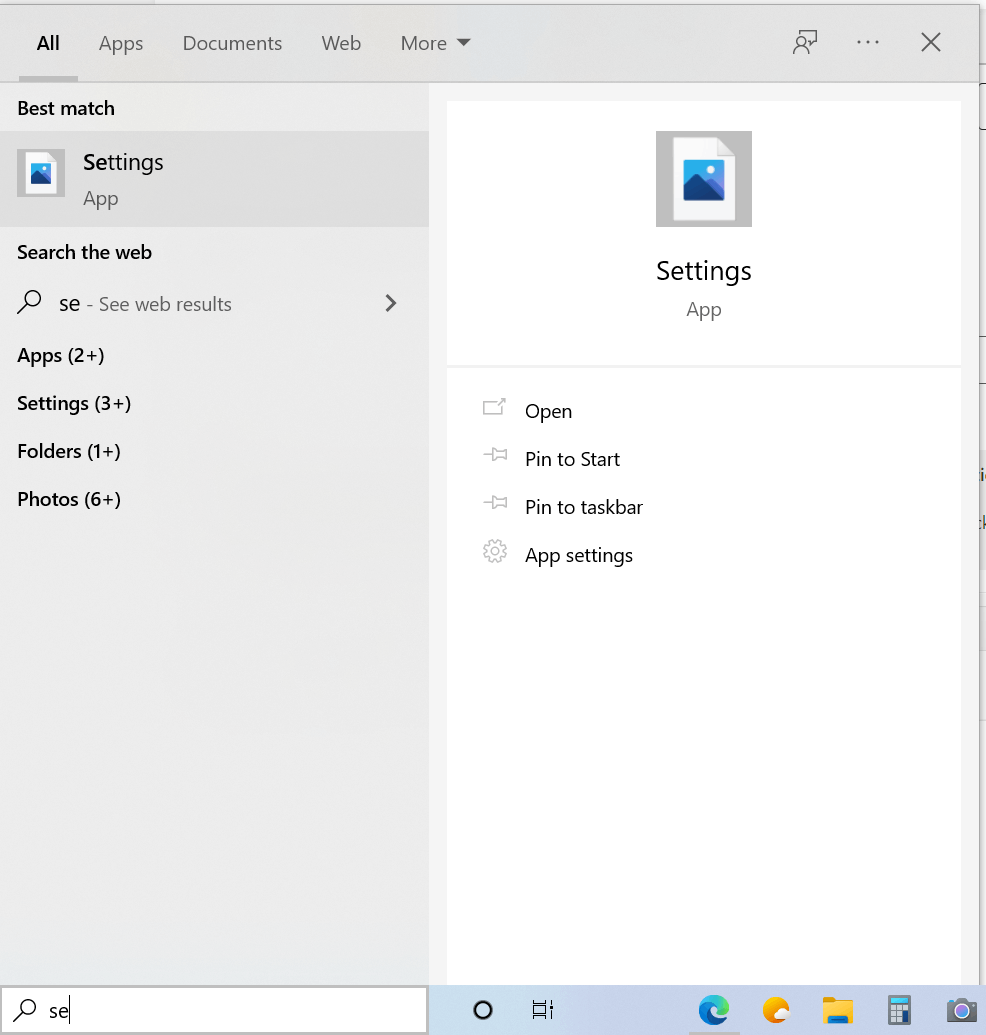
Task: Expand web results arrow for 'se'
Action: coord(391,303)
